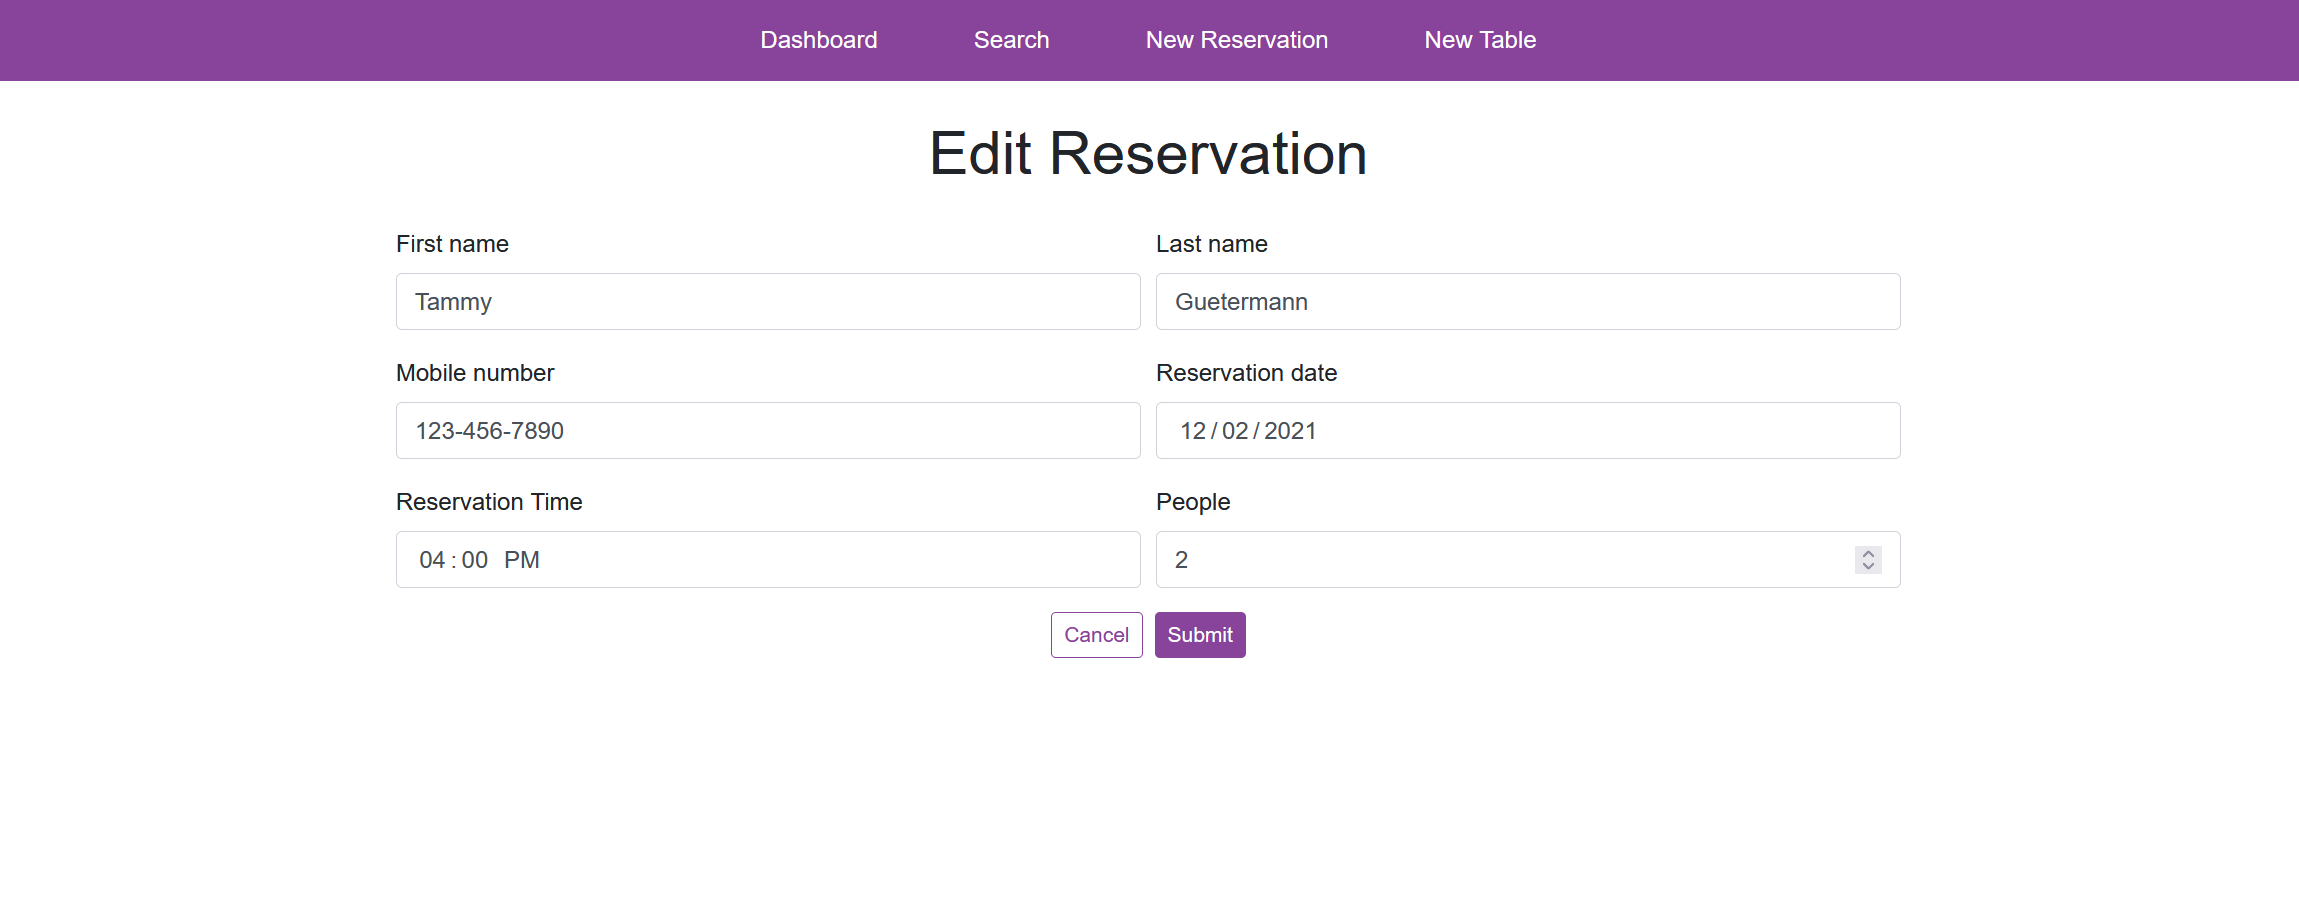Select the Mobile number field

766,430
